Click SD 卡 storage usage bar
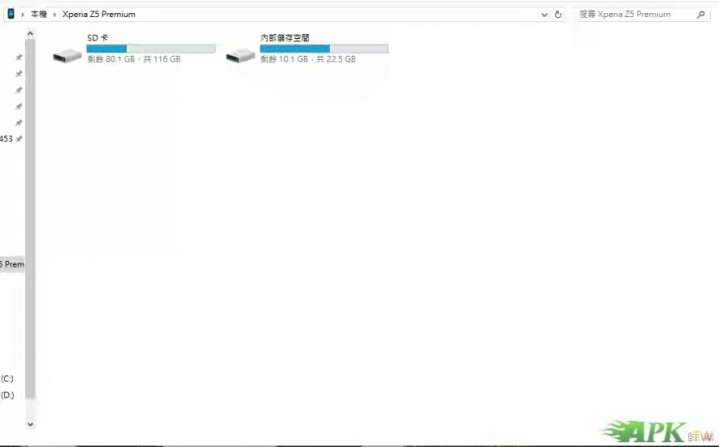 pyautogui.click(x=151, y=48)
